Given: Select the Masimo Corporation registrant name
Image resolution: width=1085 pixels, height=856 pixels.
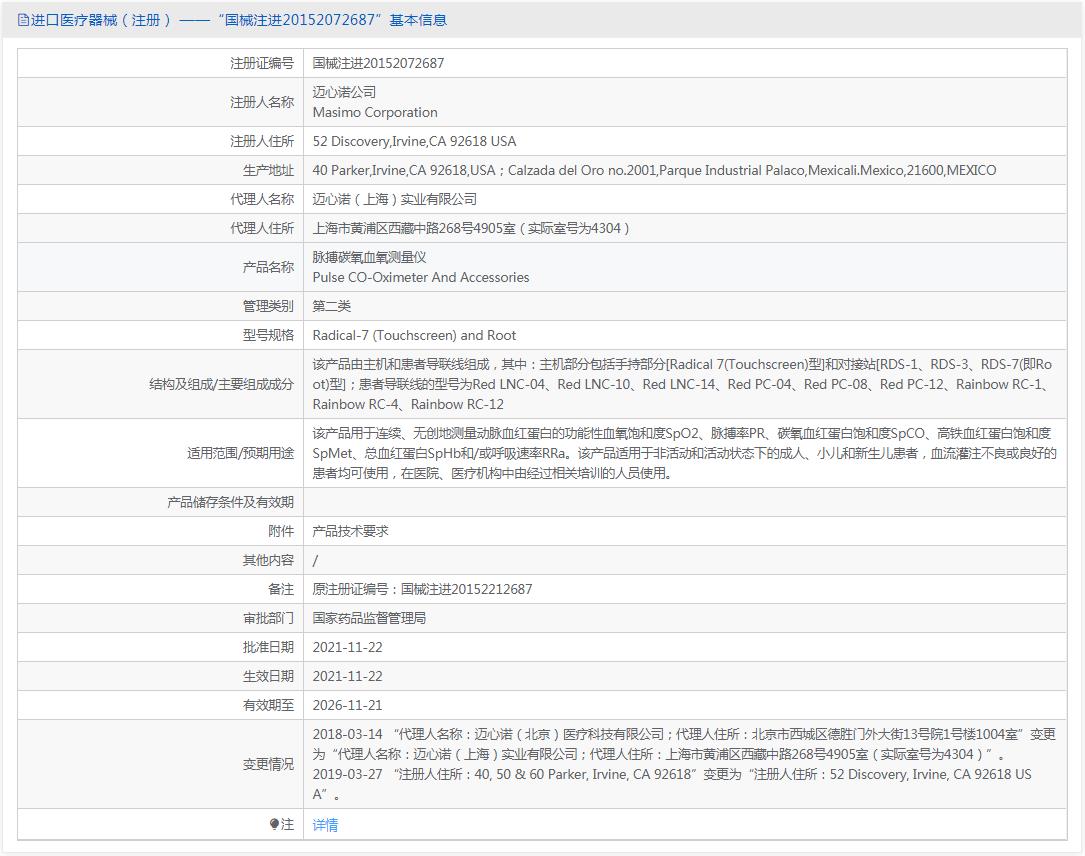Looking at the screenshot, I should [375, 112].
